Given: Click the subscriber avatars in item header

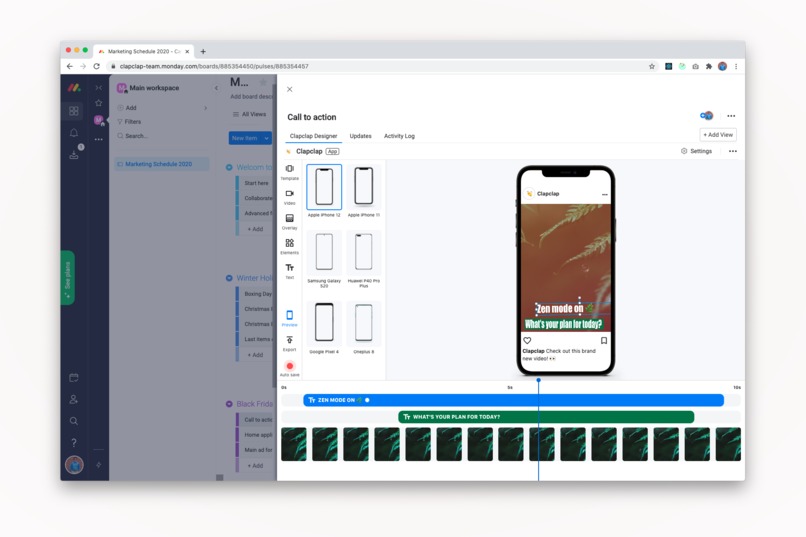Looking at the screenshot, I should click(706, 116).
